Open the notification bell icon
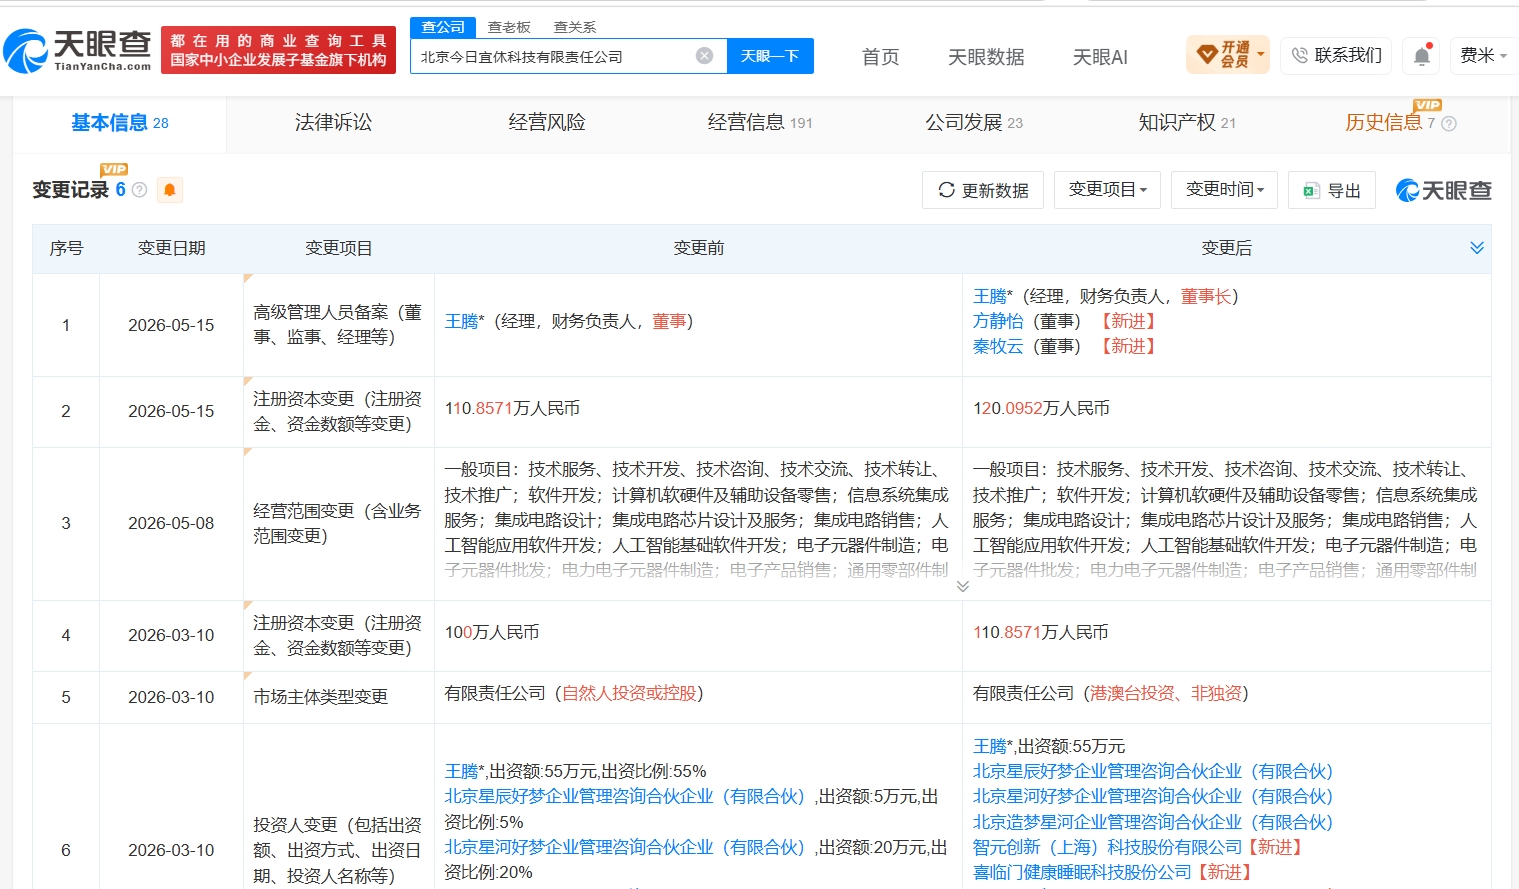 (x=1421, y=56)
